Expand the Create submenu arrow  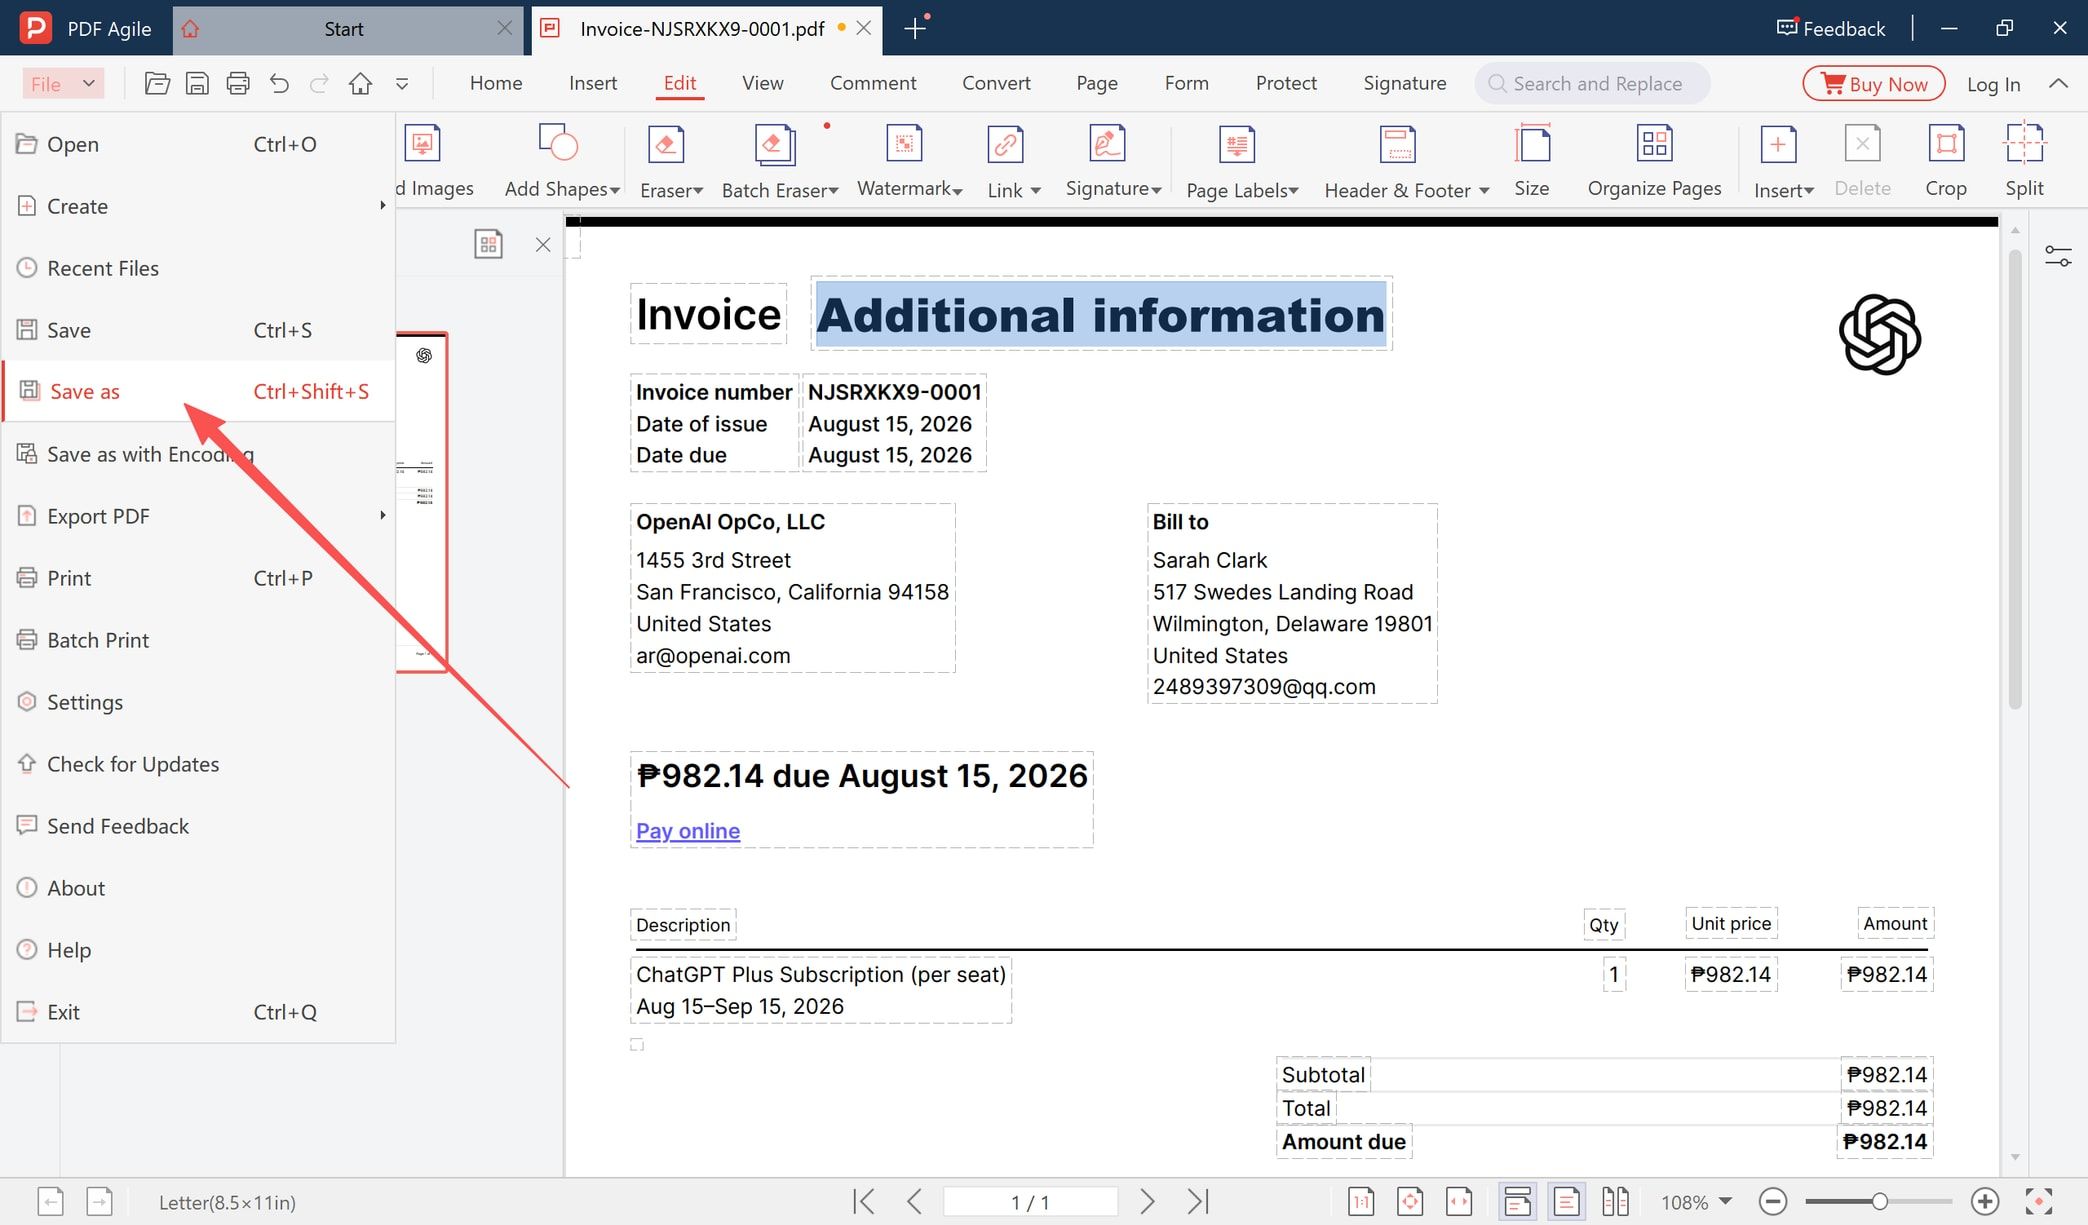point(382,205)
